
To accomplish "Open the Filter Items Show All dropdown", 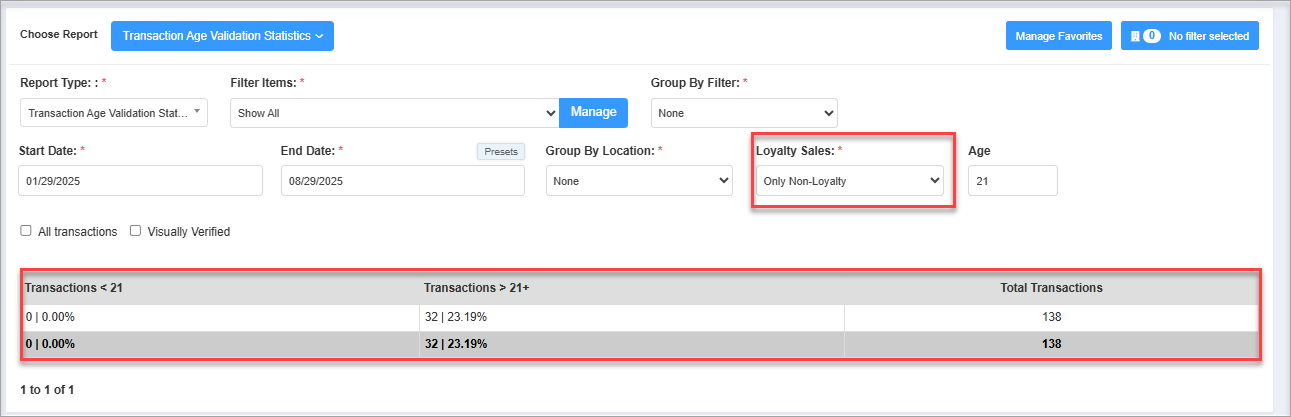I will tap(394, 113).
